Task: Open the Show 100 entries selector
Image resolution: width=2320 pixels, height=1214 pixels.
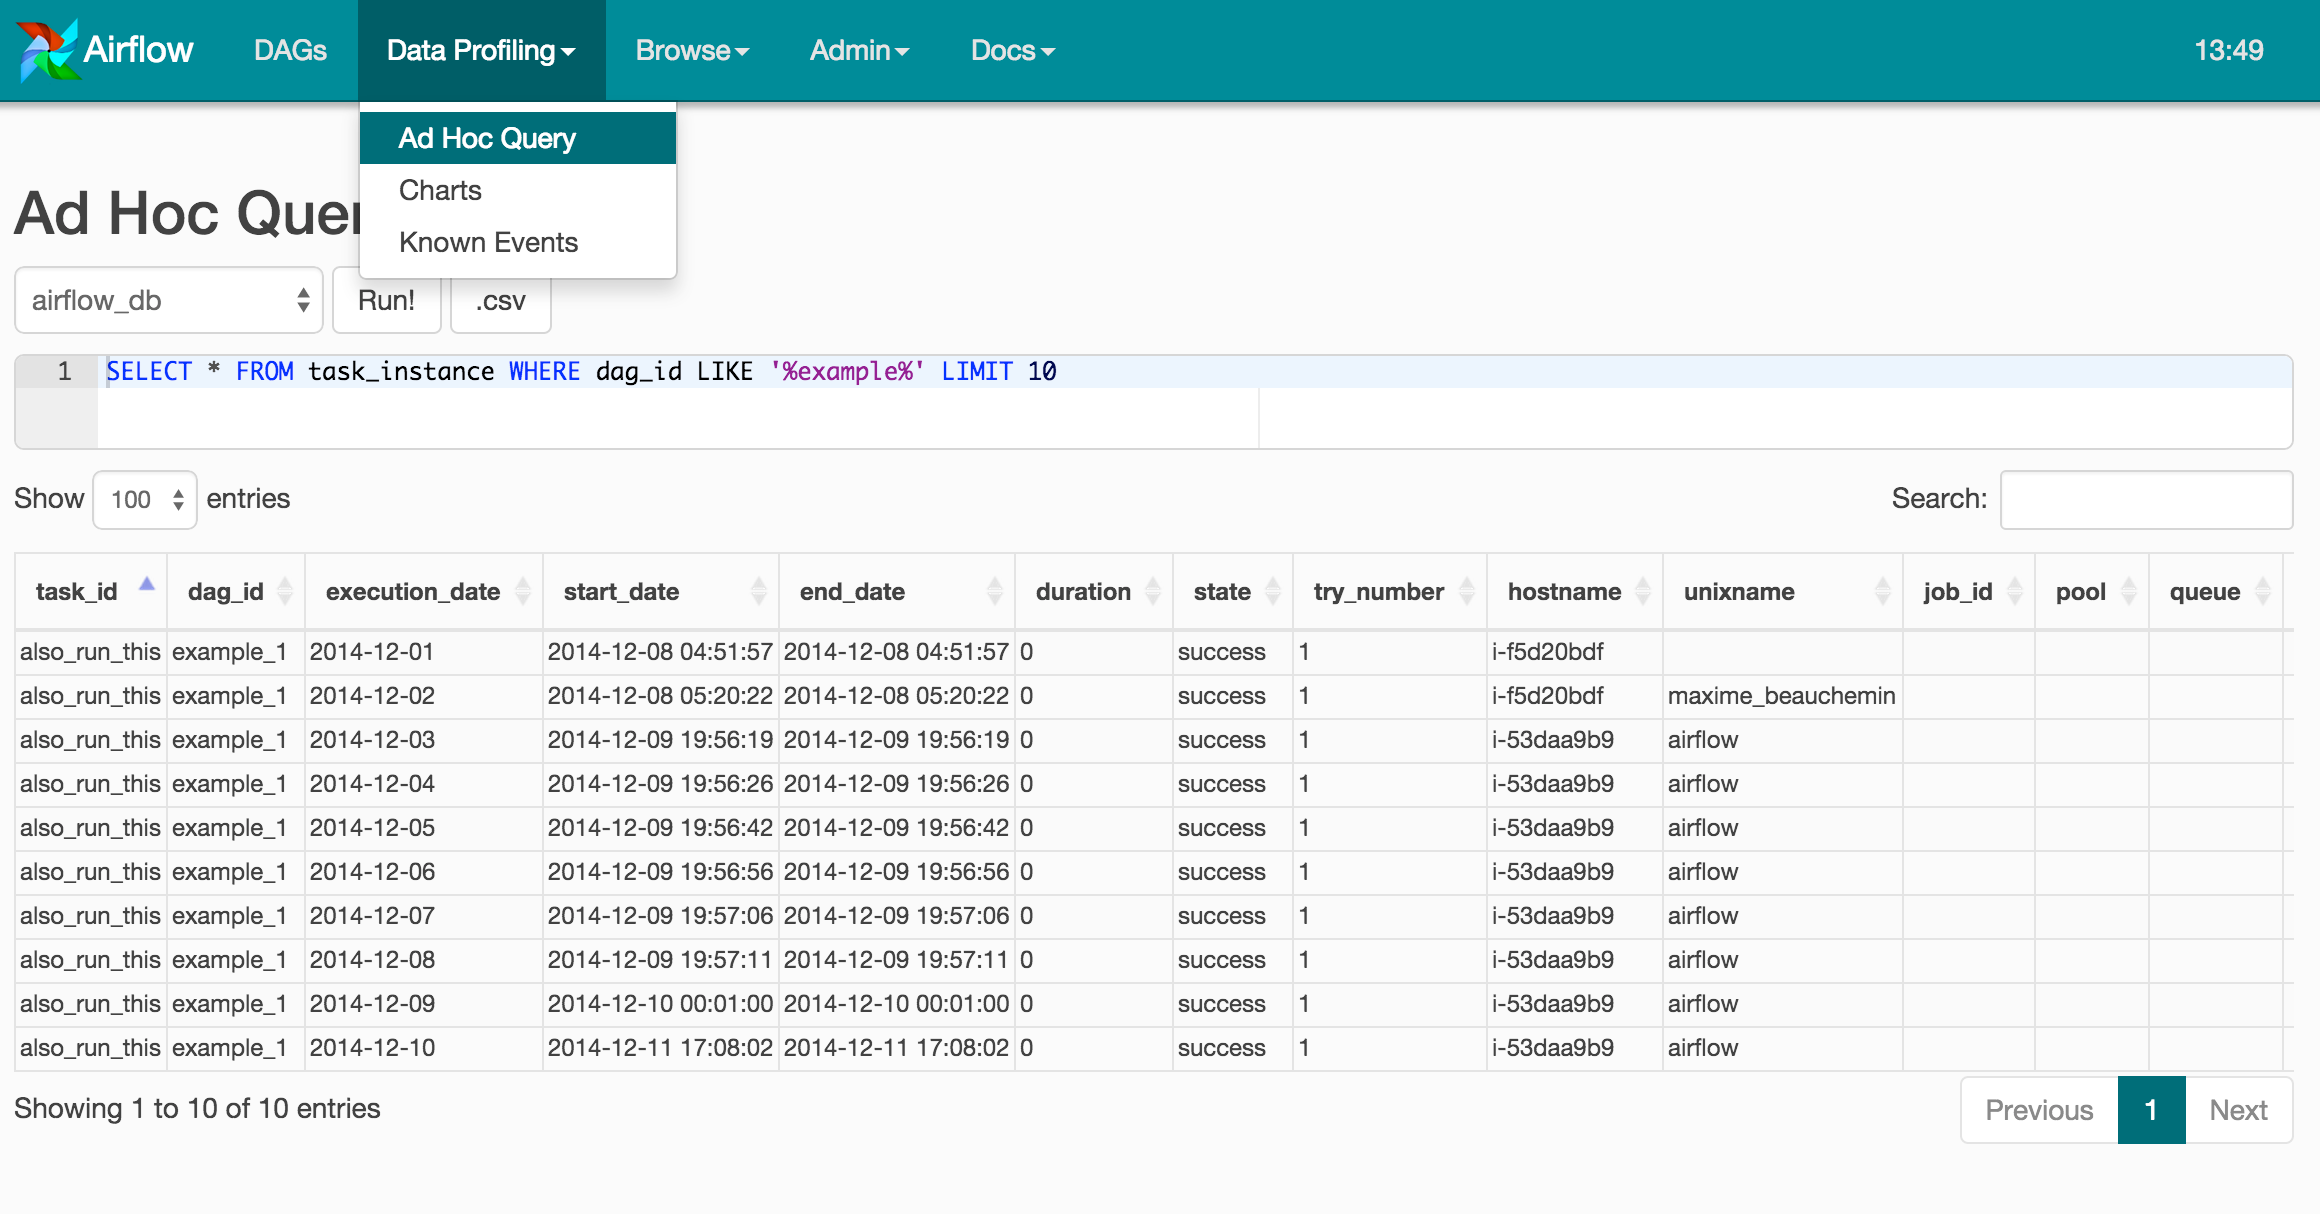Action: click(145, 499)
